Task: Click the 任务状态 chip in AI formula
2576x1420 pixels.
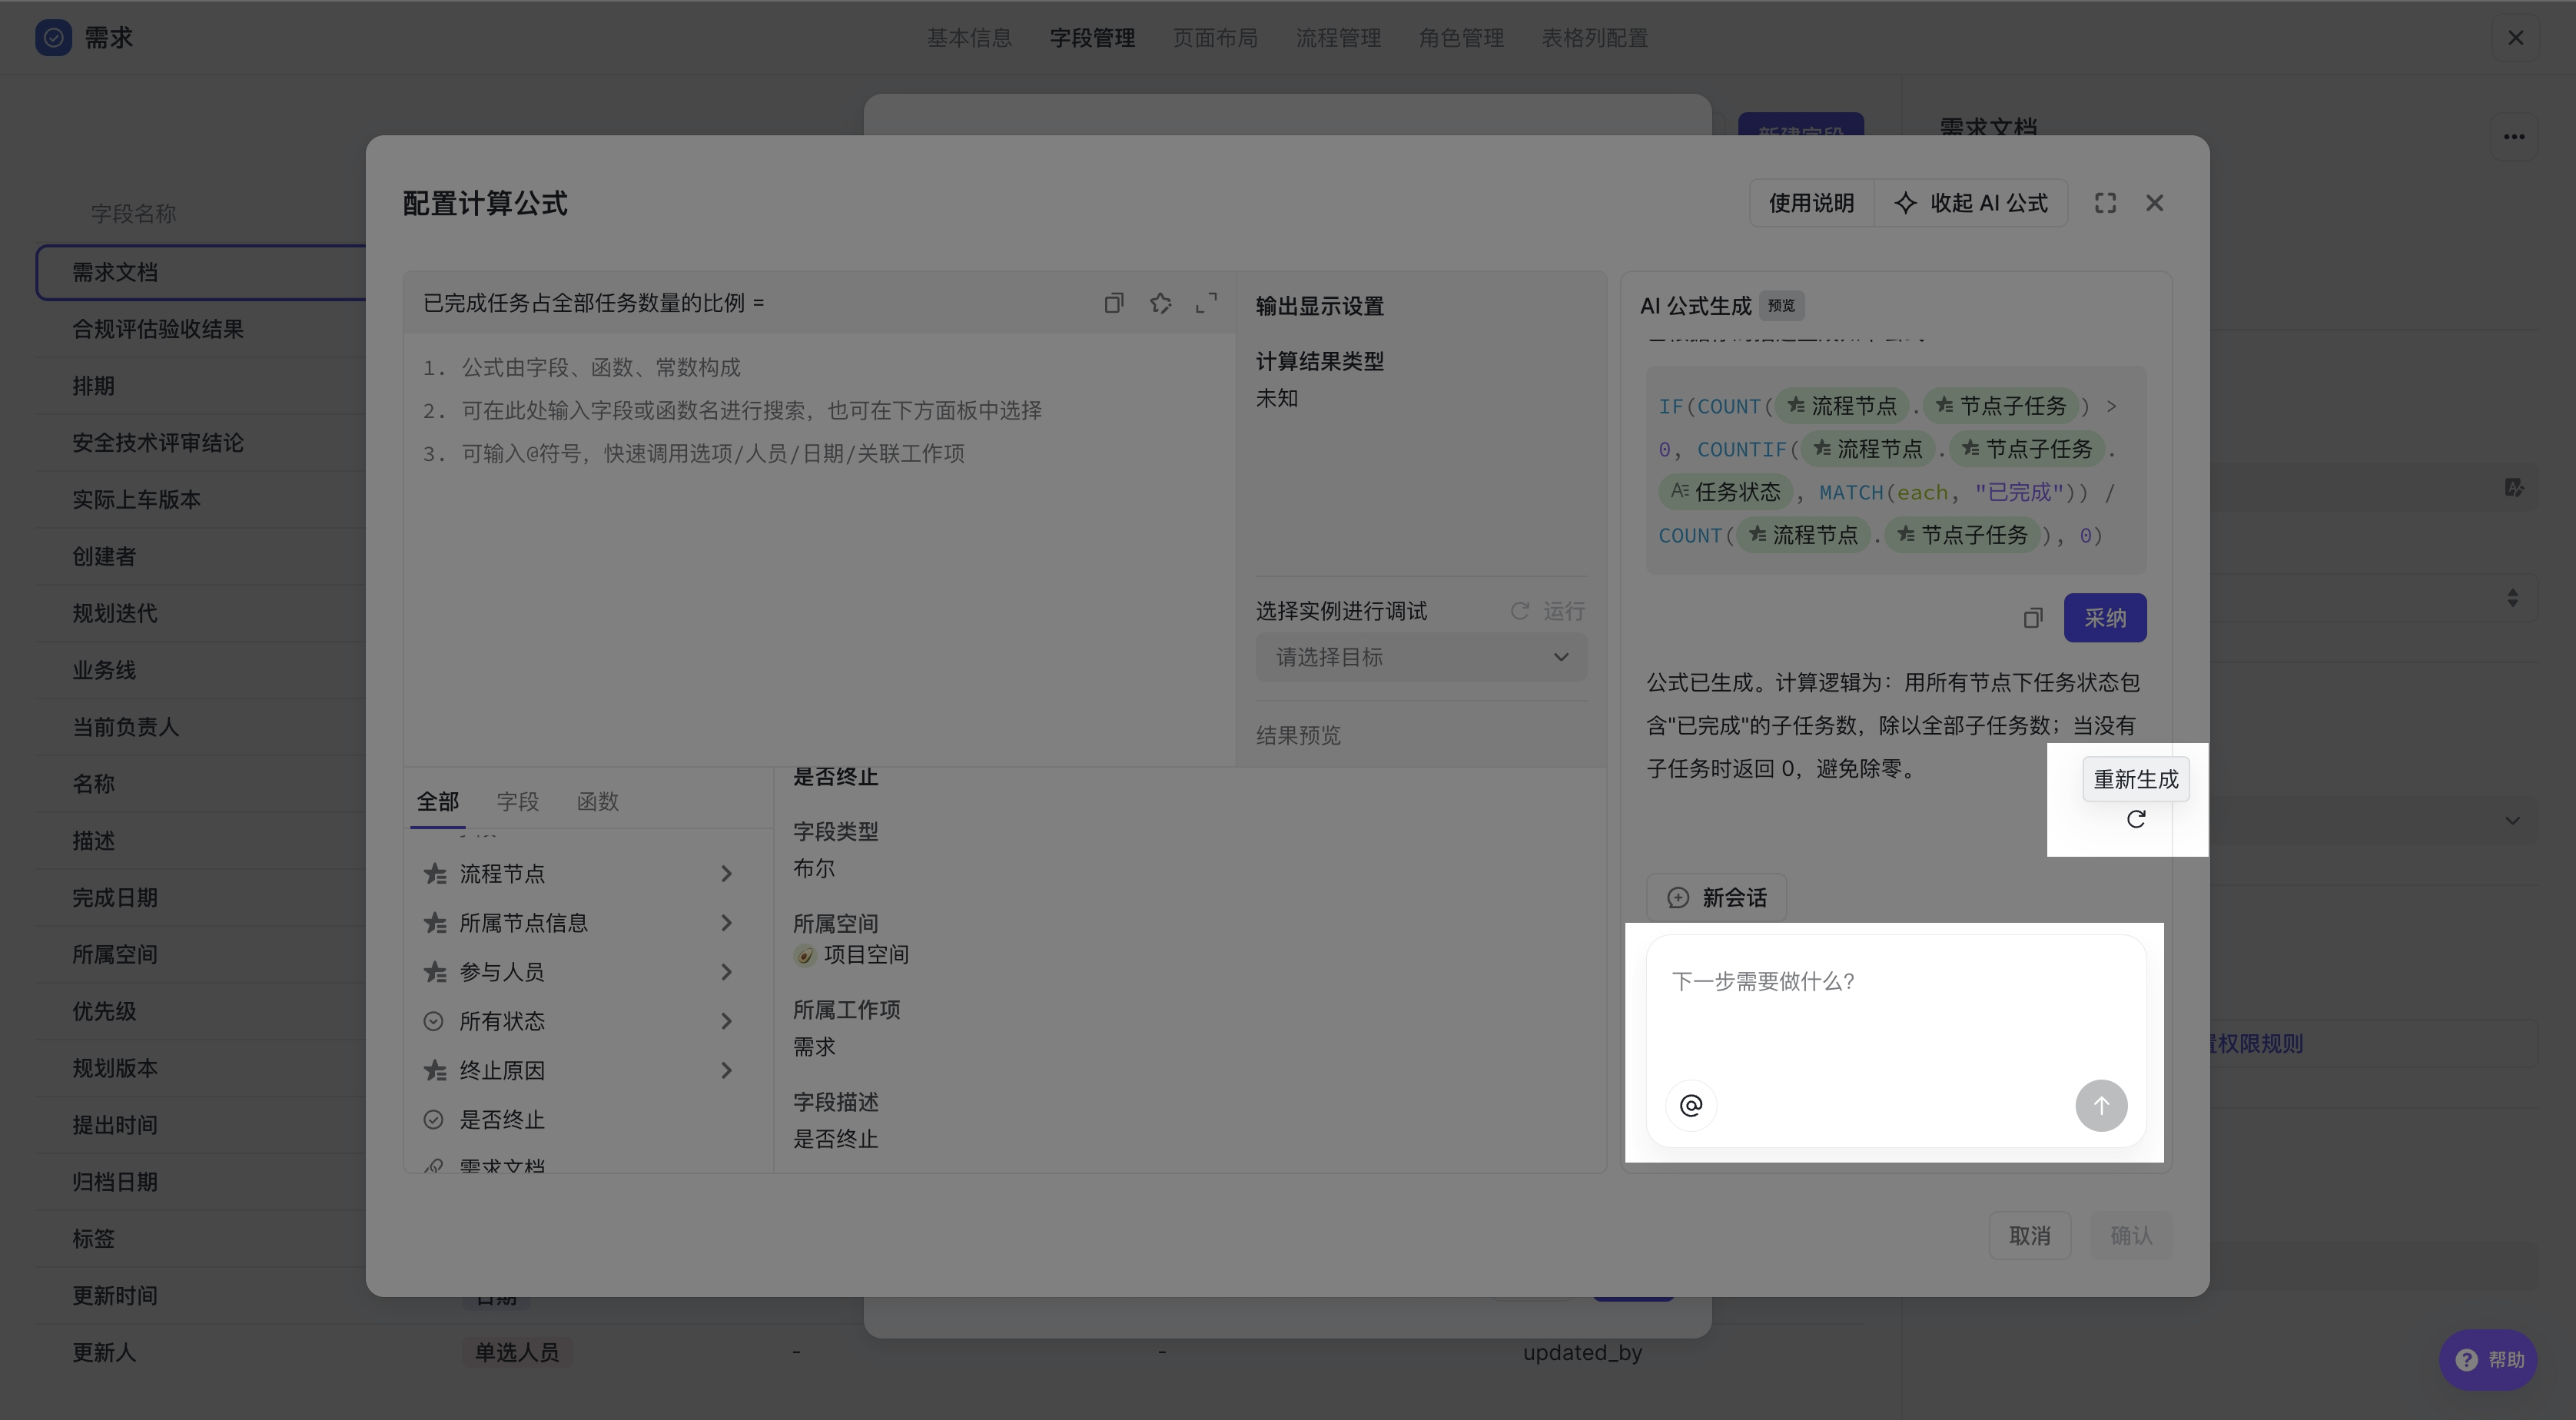Action: (x=1725, y=492)
